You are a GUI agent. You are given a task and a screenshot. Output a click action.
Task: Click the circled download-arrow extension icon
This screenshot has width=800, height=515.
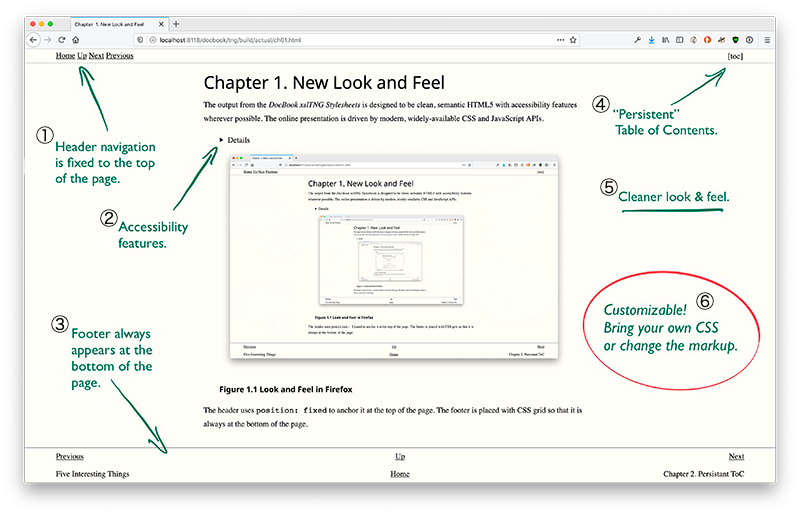pyautogui.click(x=749, y=40)
